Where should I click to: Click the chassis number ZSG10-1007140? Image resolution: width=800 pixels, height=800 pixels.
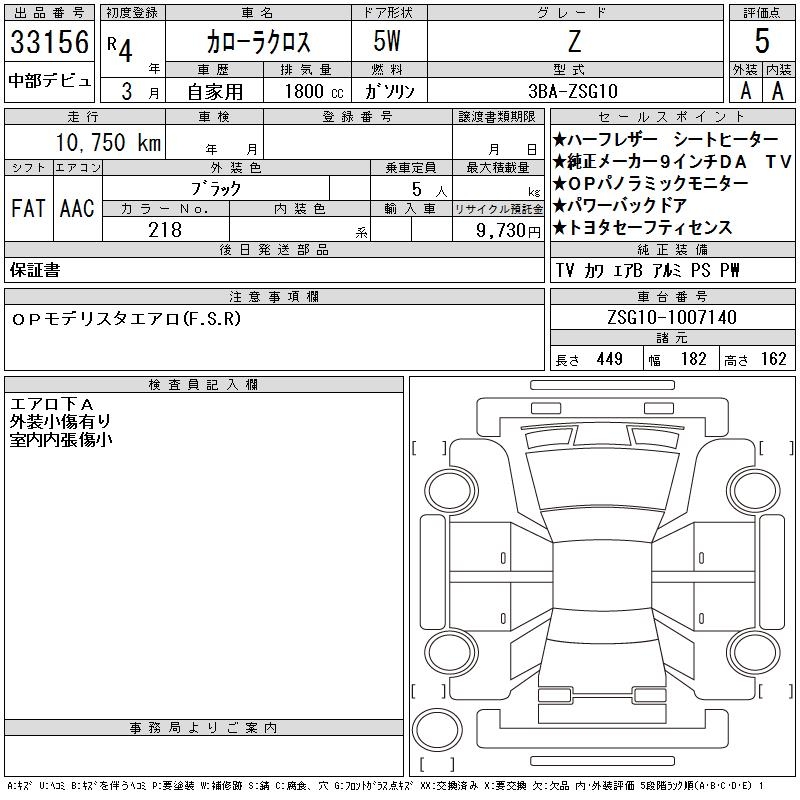click(x=671, y=318)
